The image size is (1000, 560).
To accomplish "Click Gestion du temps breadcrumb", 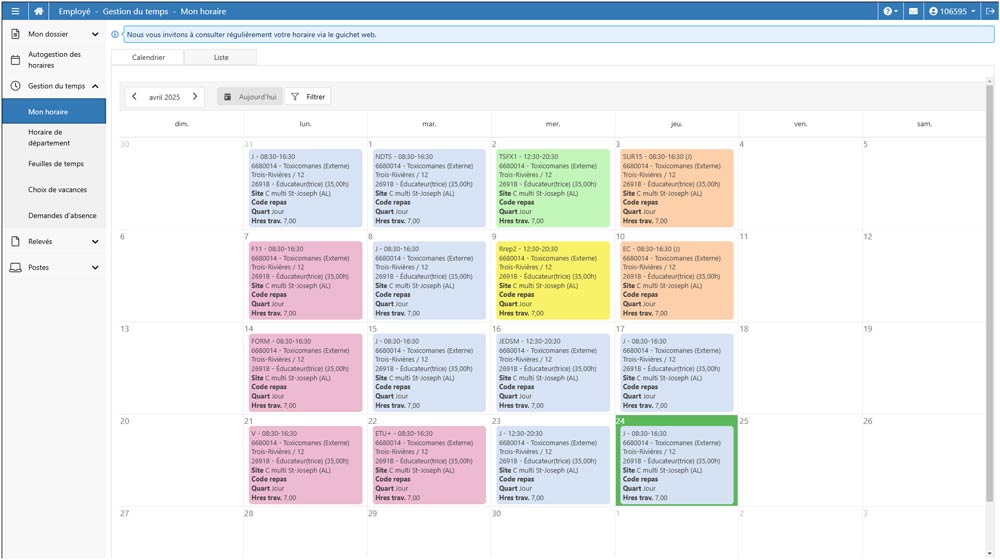I will (x=135, y=11).
